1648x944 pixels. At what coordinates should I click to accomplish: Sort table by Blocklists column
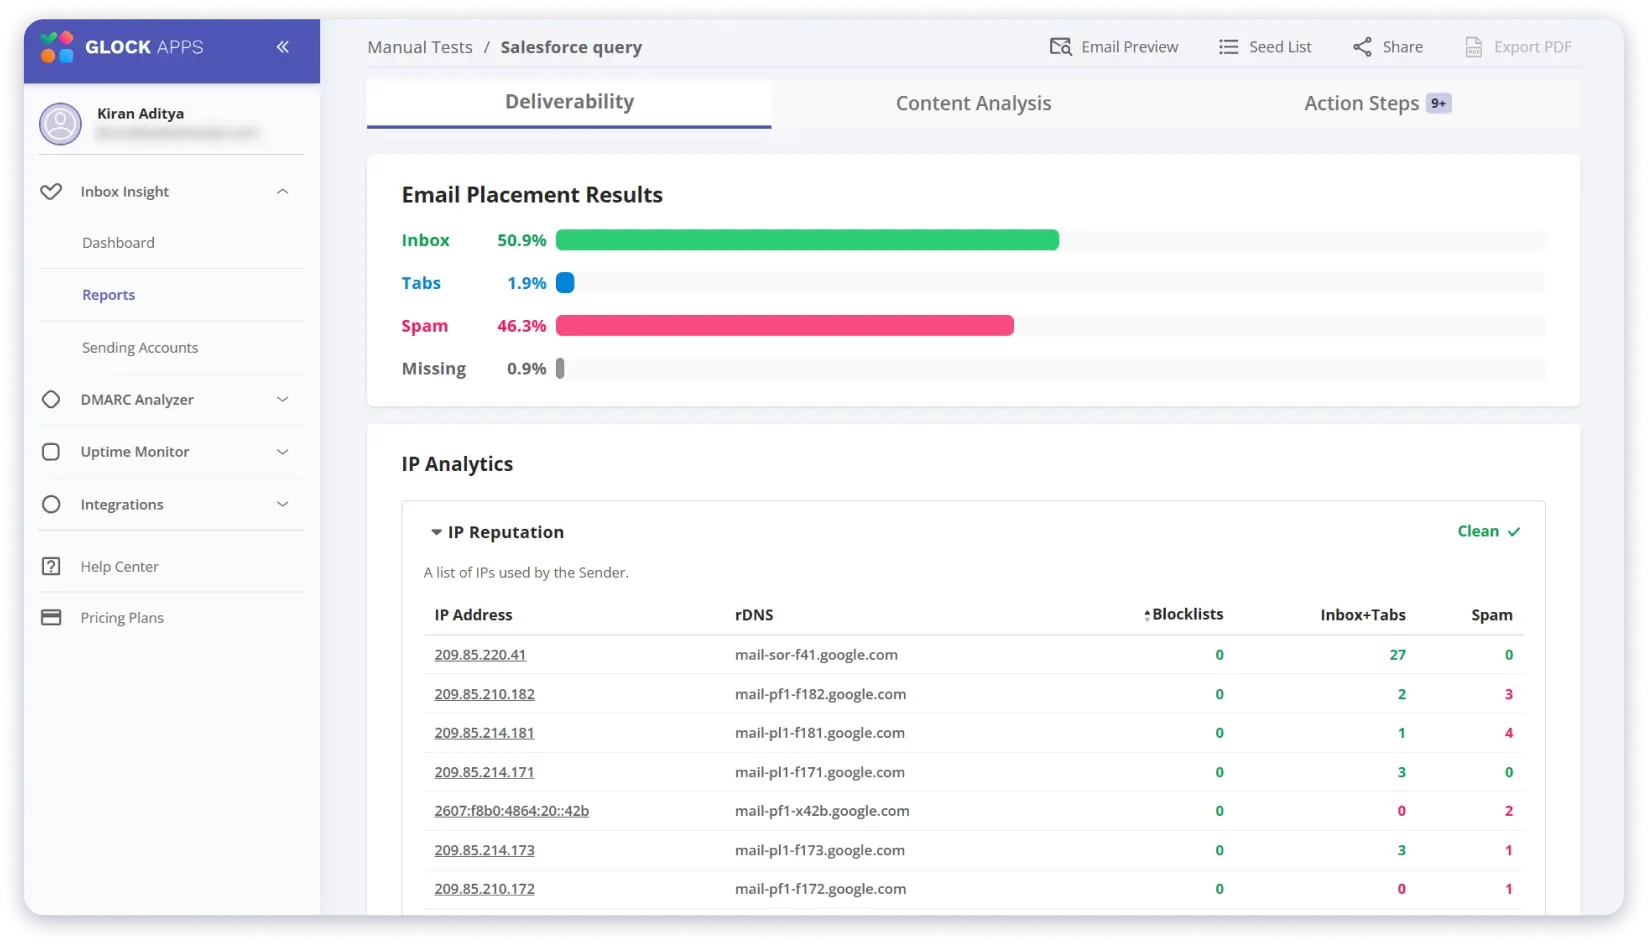tap(1185, 615)
